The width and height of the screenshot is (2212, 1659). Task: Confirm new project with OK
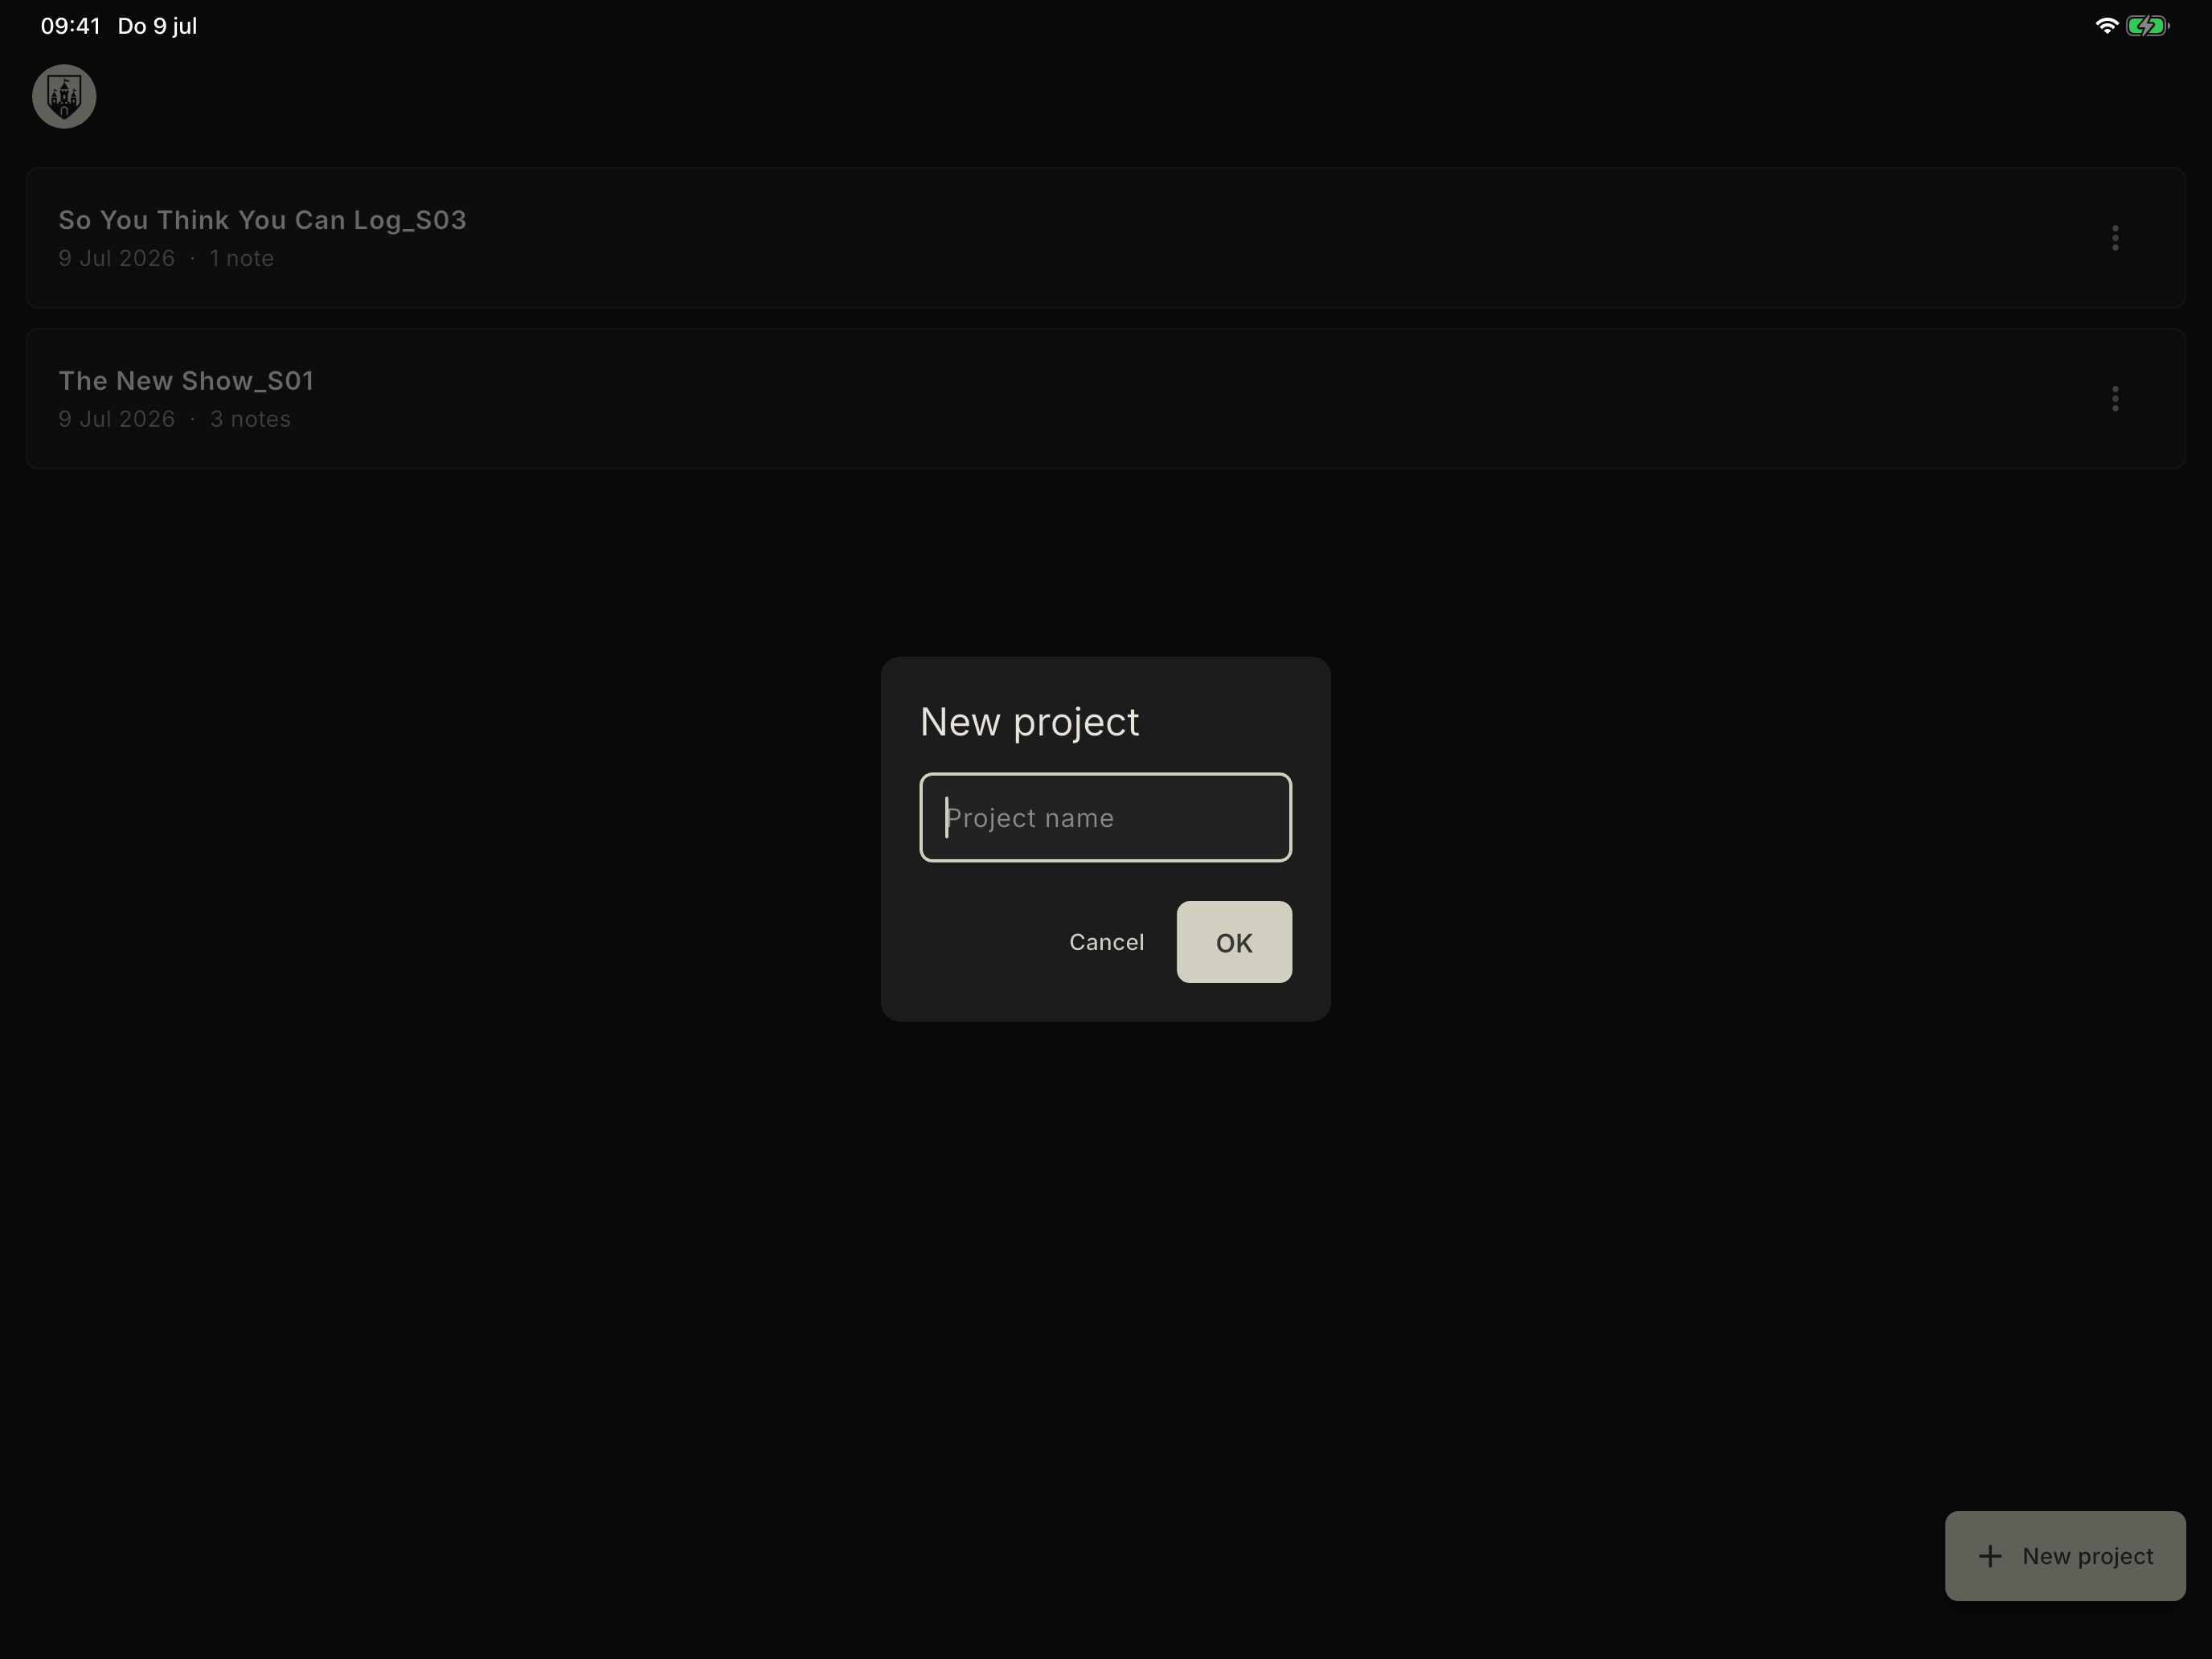click(1234, 942)
